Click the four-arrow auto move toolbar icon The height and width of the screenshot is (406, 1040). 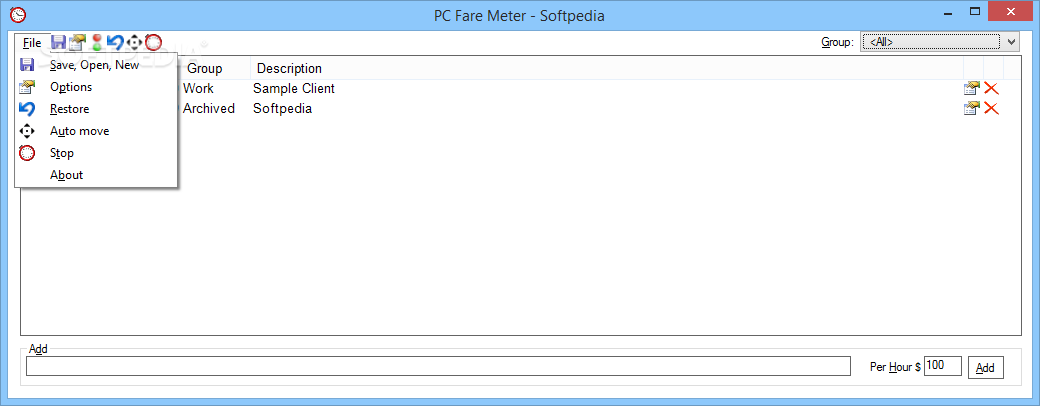[x=135, y=42]
